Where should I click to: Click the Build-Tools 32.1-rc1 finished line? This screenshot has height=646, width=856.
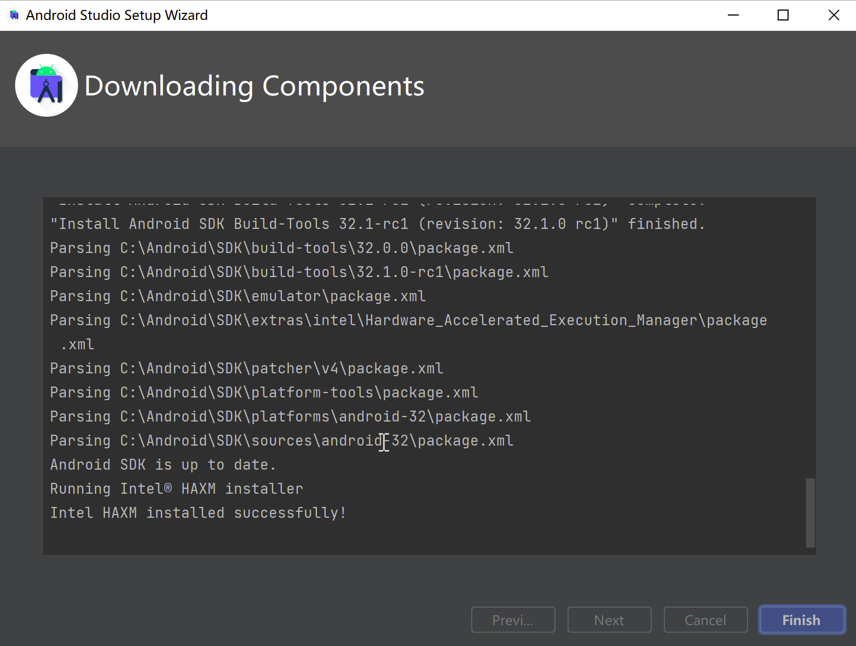tap(377, 225)
